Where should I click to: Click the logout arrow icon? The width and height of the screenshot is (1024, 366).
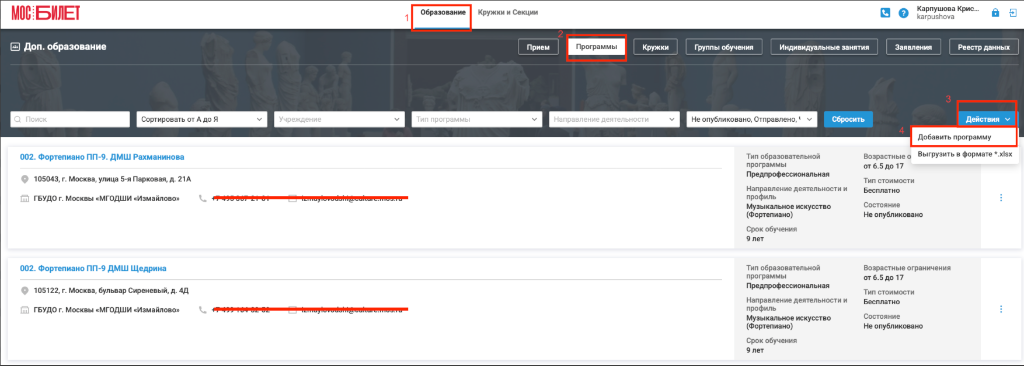[x=1013, y=12]
